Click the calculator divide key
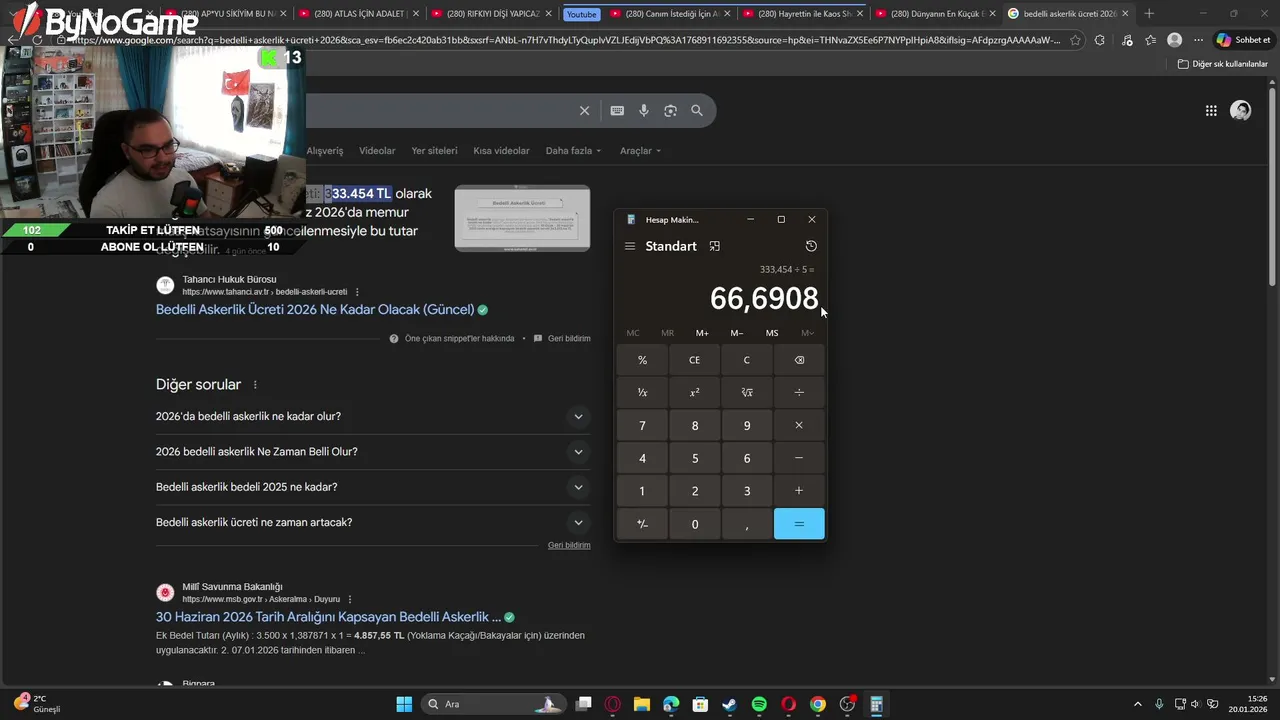 tap(799, 393)
